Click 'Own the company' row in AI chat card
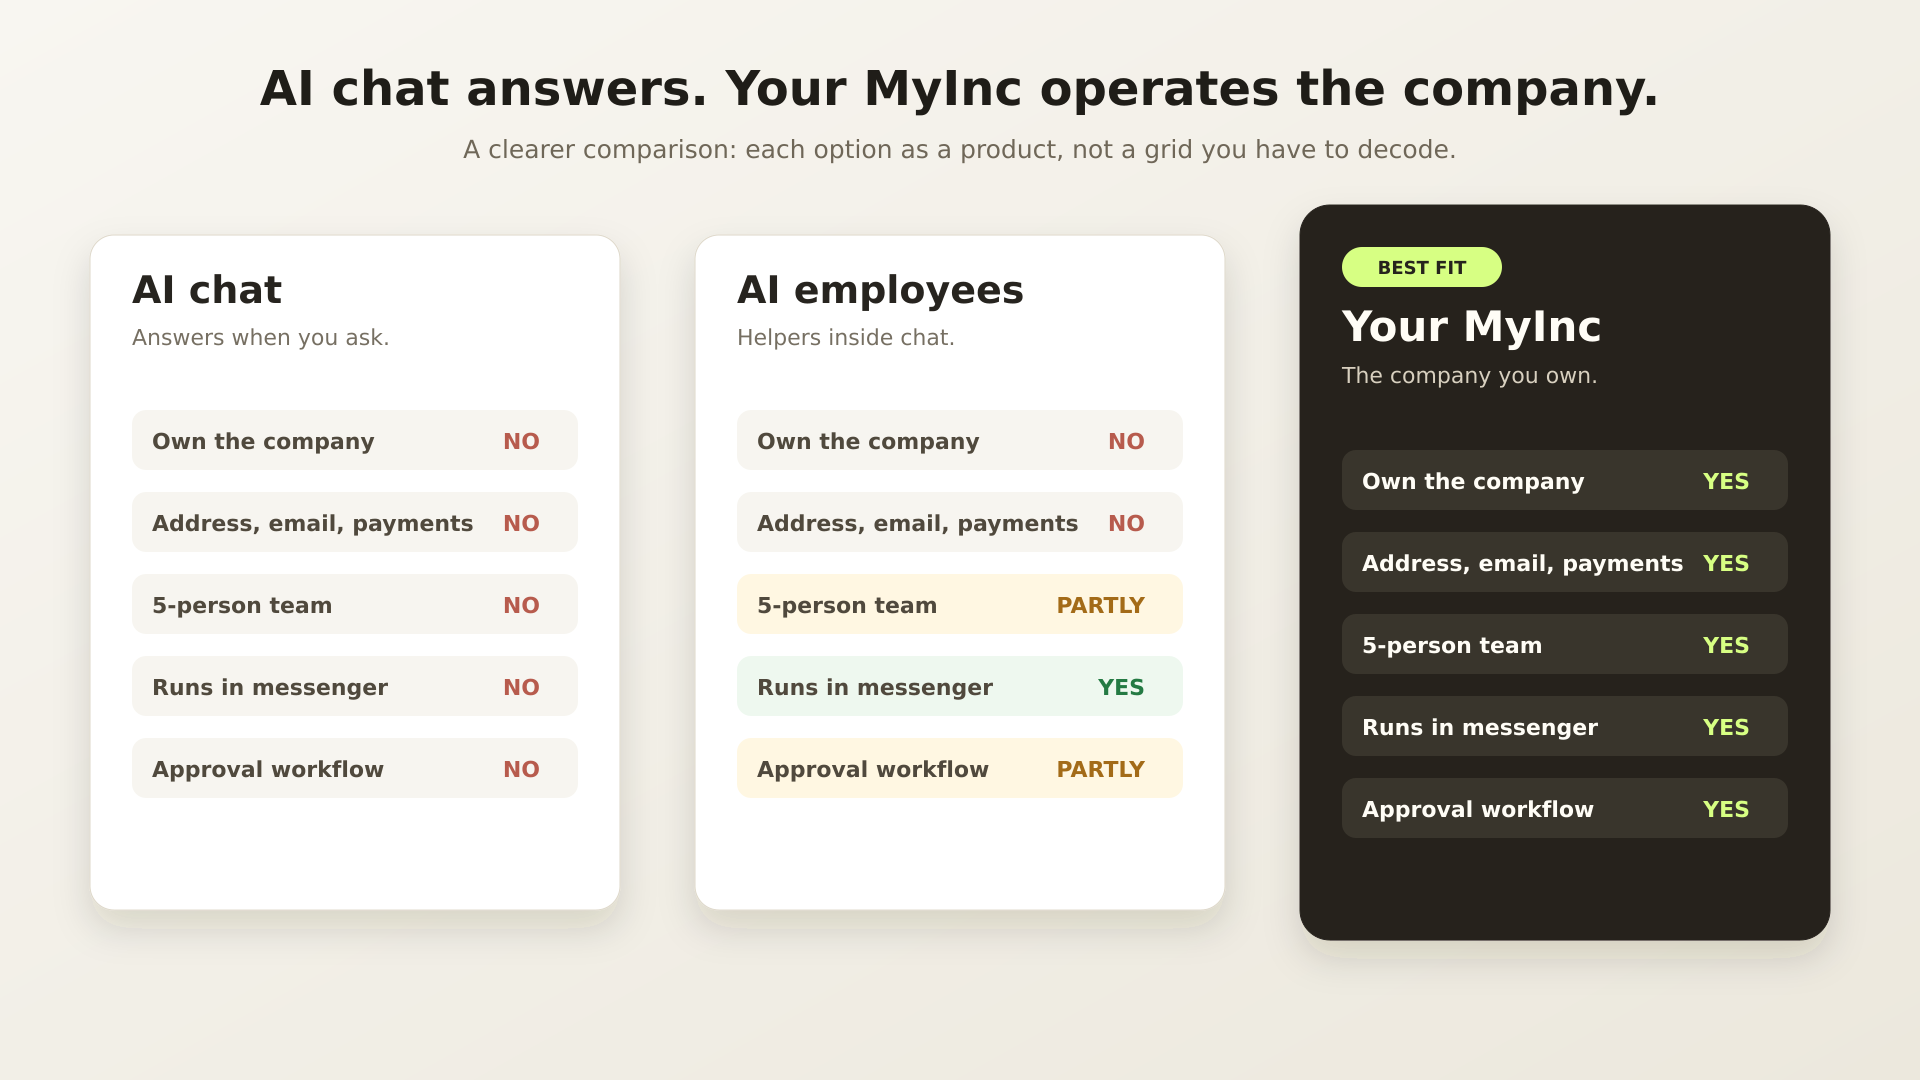The height and width of the screenshot is (1080, 1920). point(355,440)
